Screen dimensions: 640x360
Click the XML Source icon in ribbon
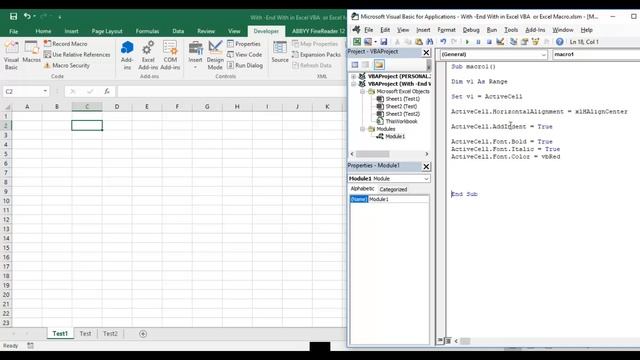(280, 52)
